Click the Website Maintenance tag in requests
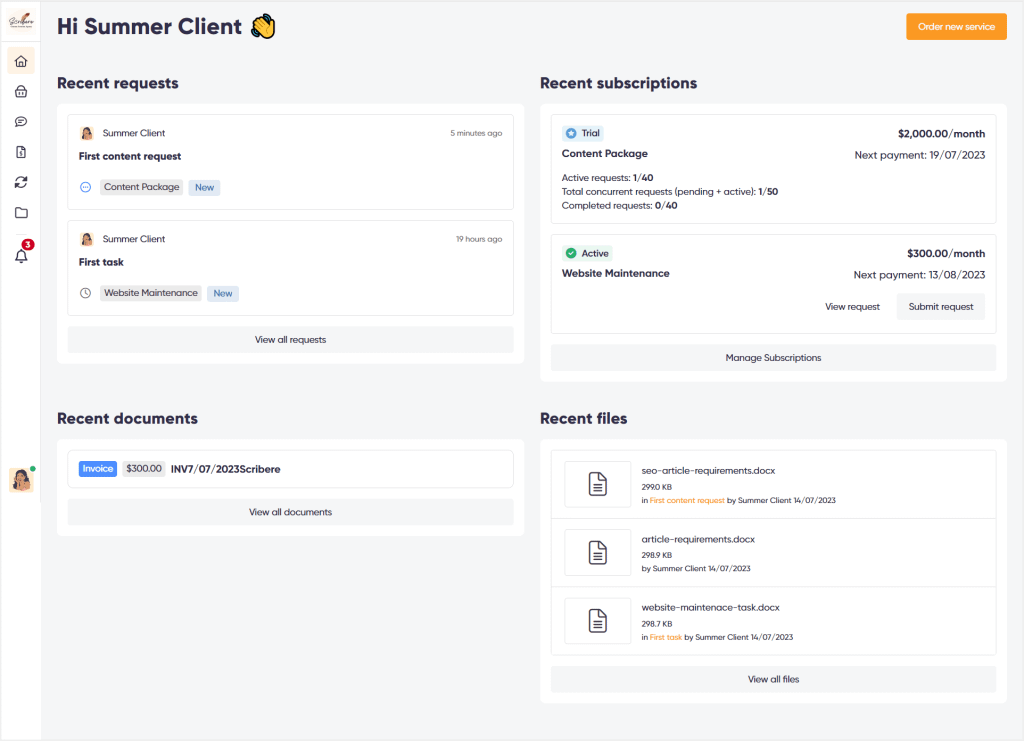The image size is (1024, 741). coord(151,293)
